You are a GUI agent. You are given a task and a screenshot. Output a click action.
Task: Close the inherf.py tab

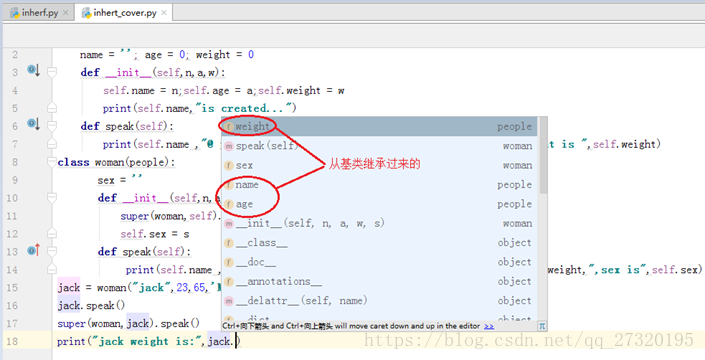[66, 13]
